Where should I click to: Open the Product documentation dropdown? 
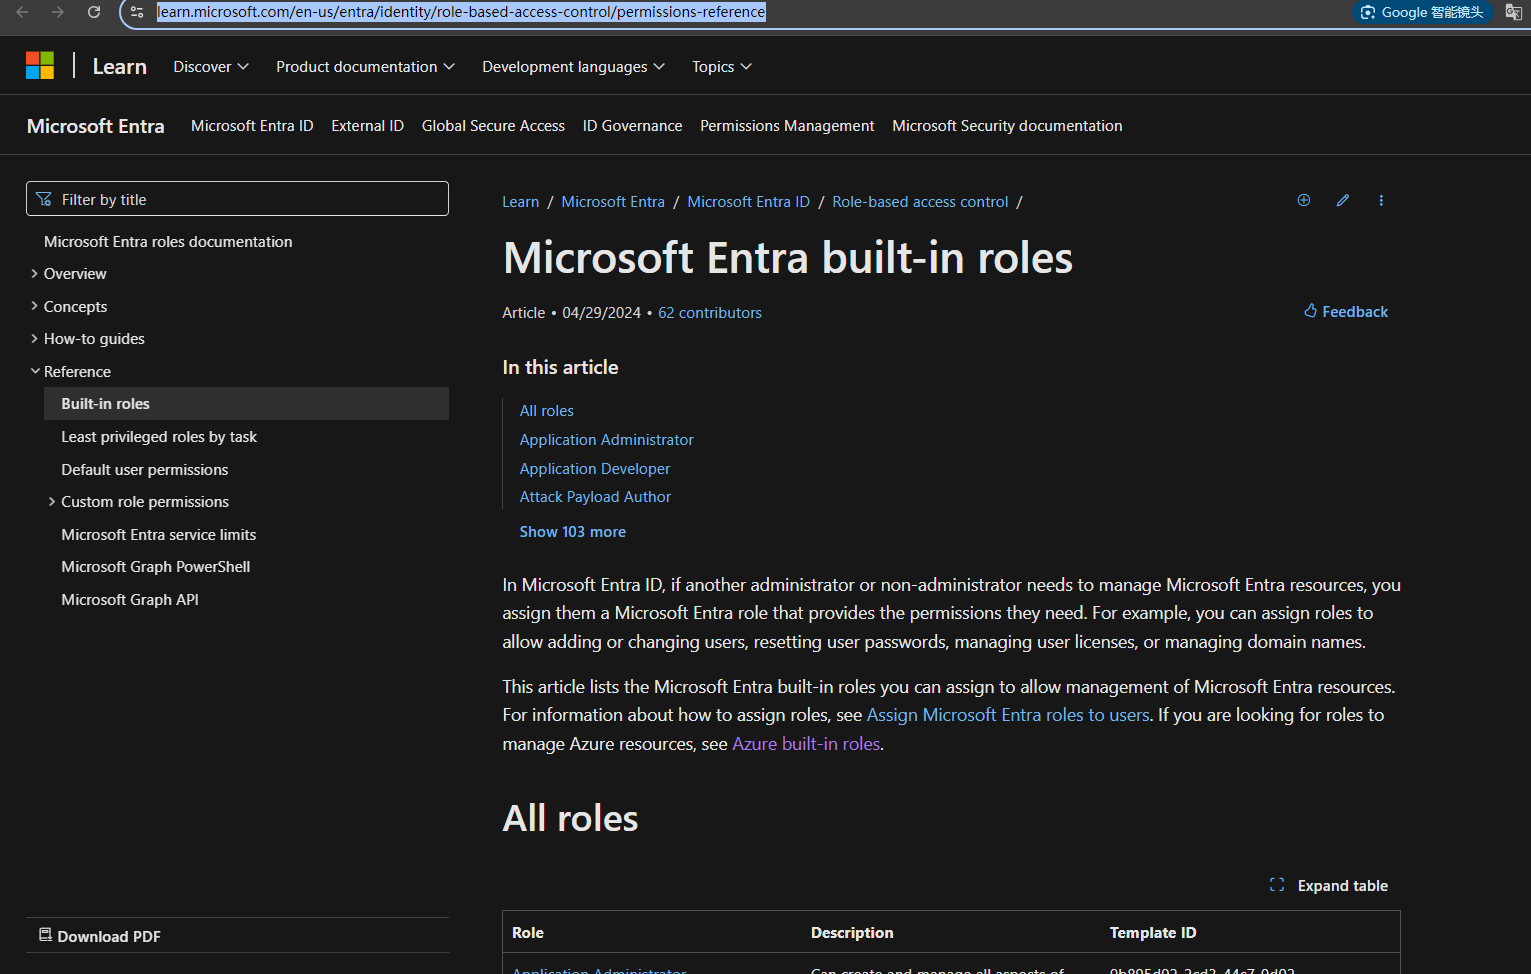[366, 67]
